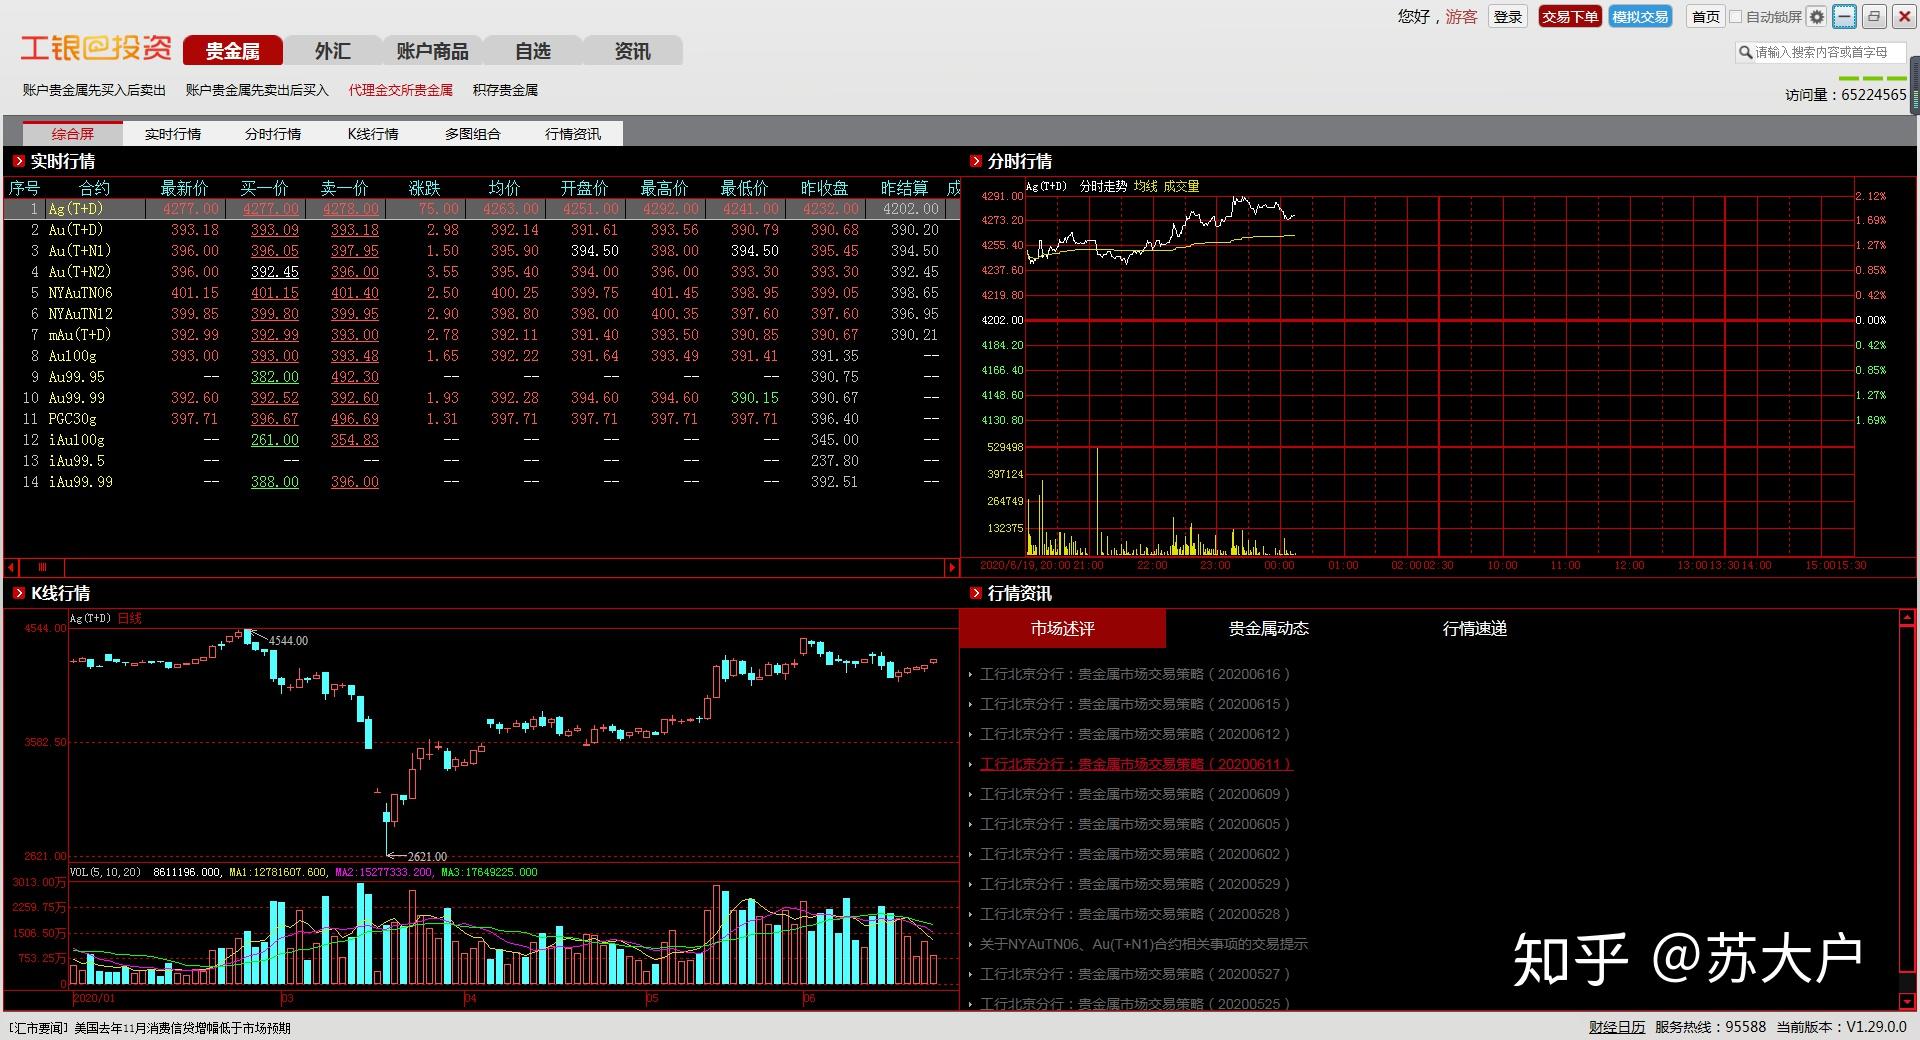
Task: Click the 成交量 legend in intraday chart
Action: [1181, 186]
